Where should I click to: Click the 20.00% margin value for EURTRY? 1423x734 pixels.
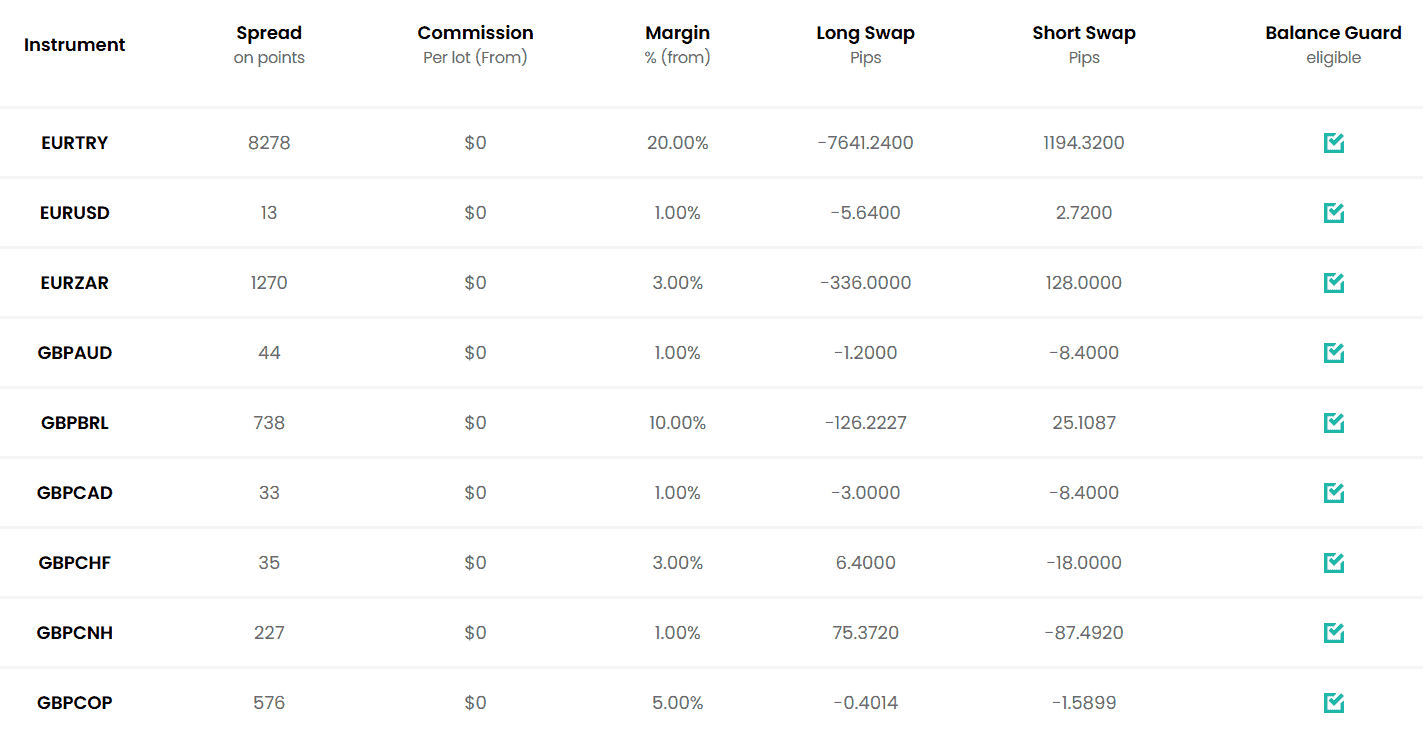point(677,142)
